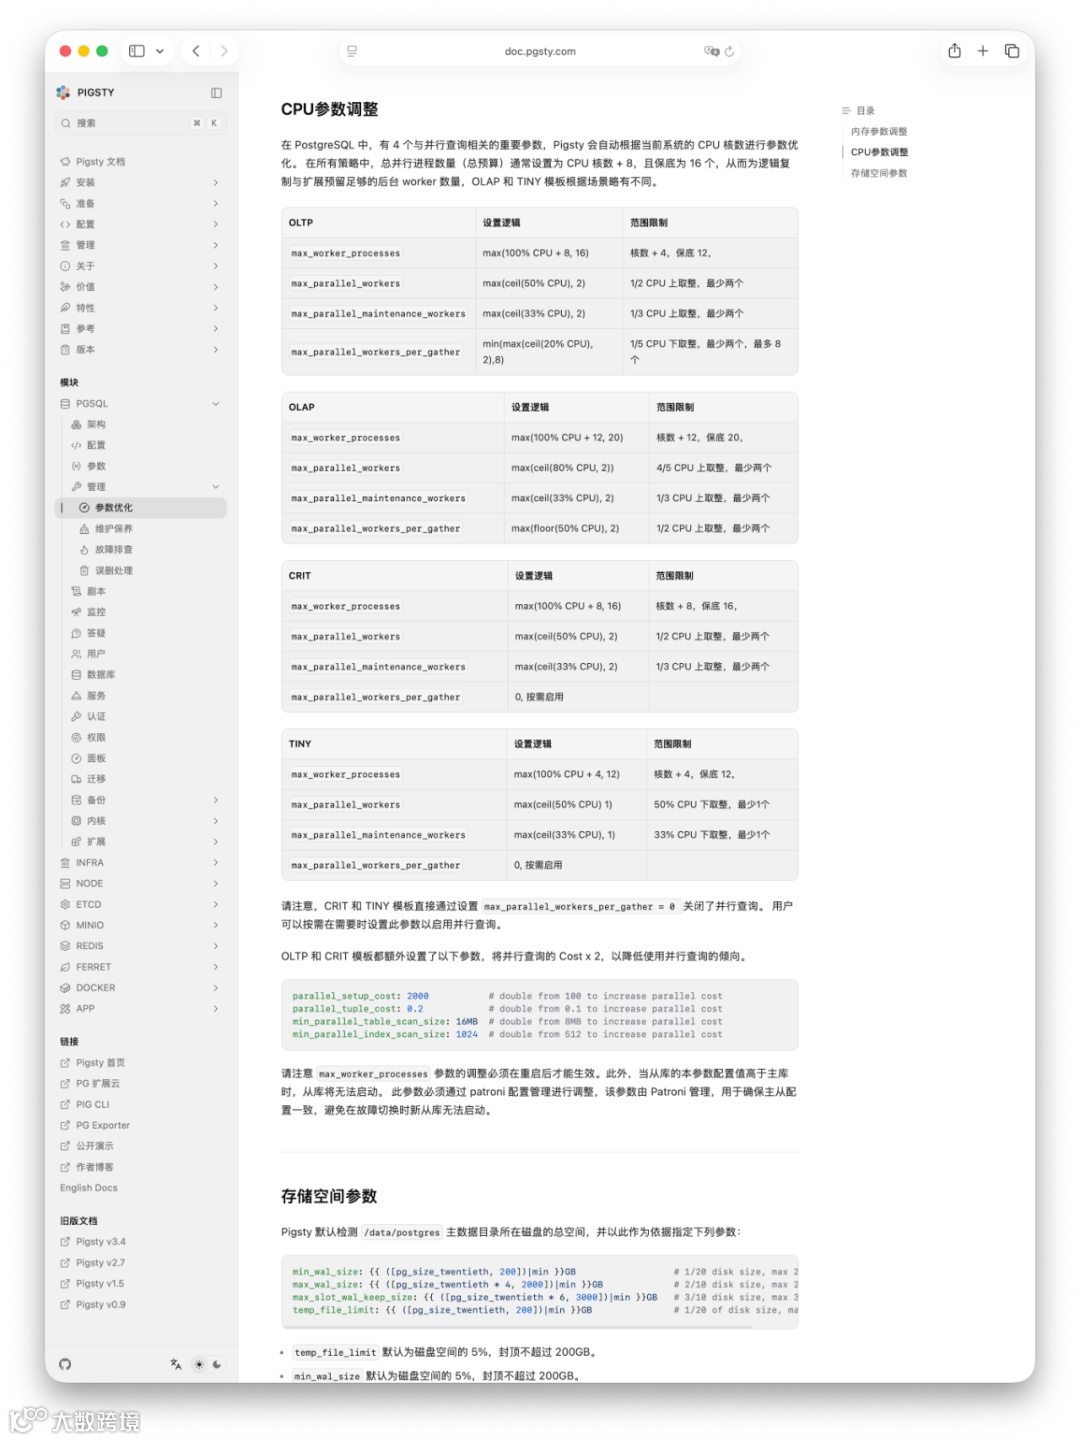Open 副本 page icon item
1080x1441 pixels.
(x=88, y=592)
